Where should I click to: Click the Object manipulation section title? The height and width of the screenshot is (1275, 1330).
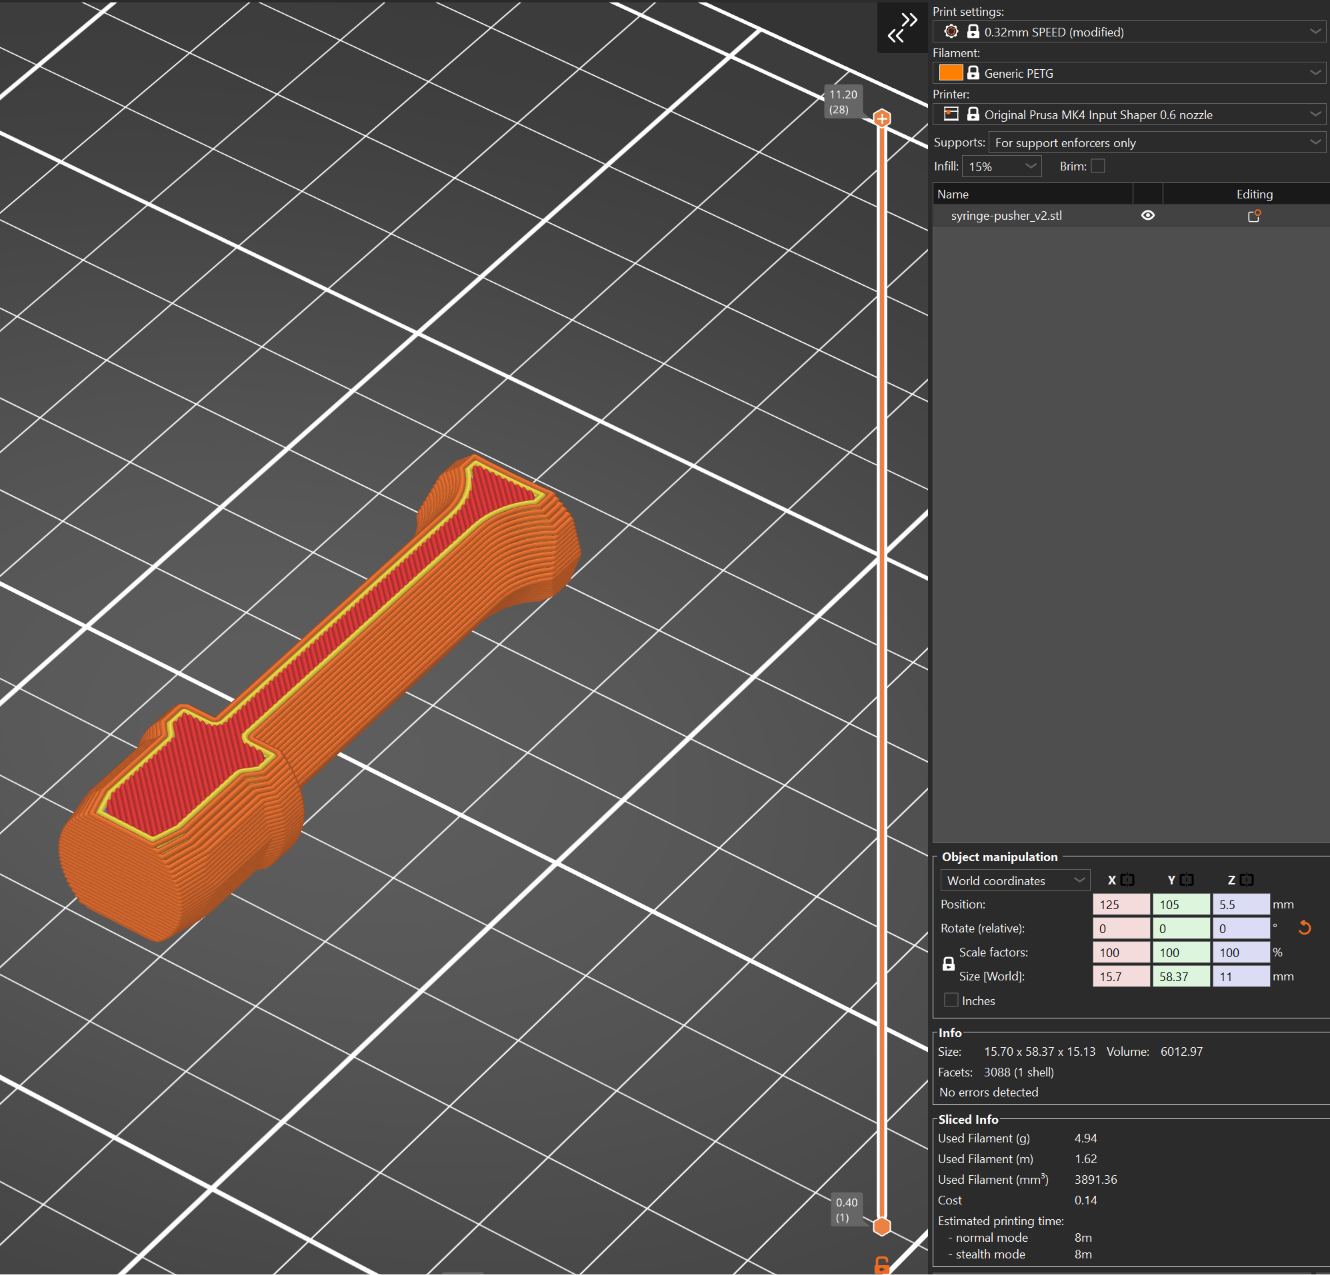click(999, 857)
